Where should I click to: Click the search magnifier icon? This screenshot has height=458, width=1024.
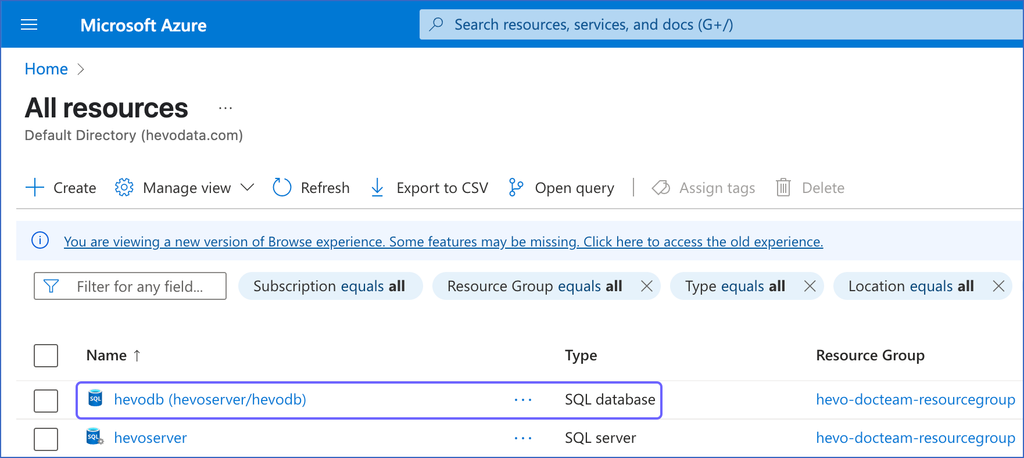(436, 25)
